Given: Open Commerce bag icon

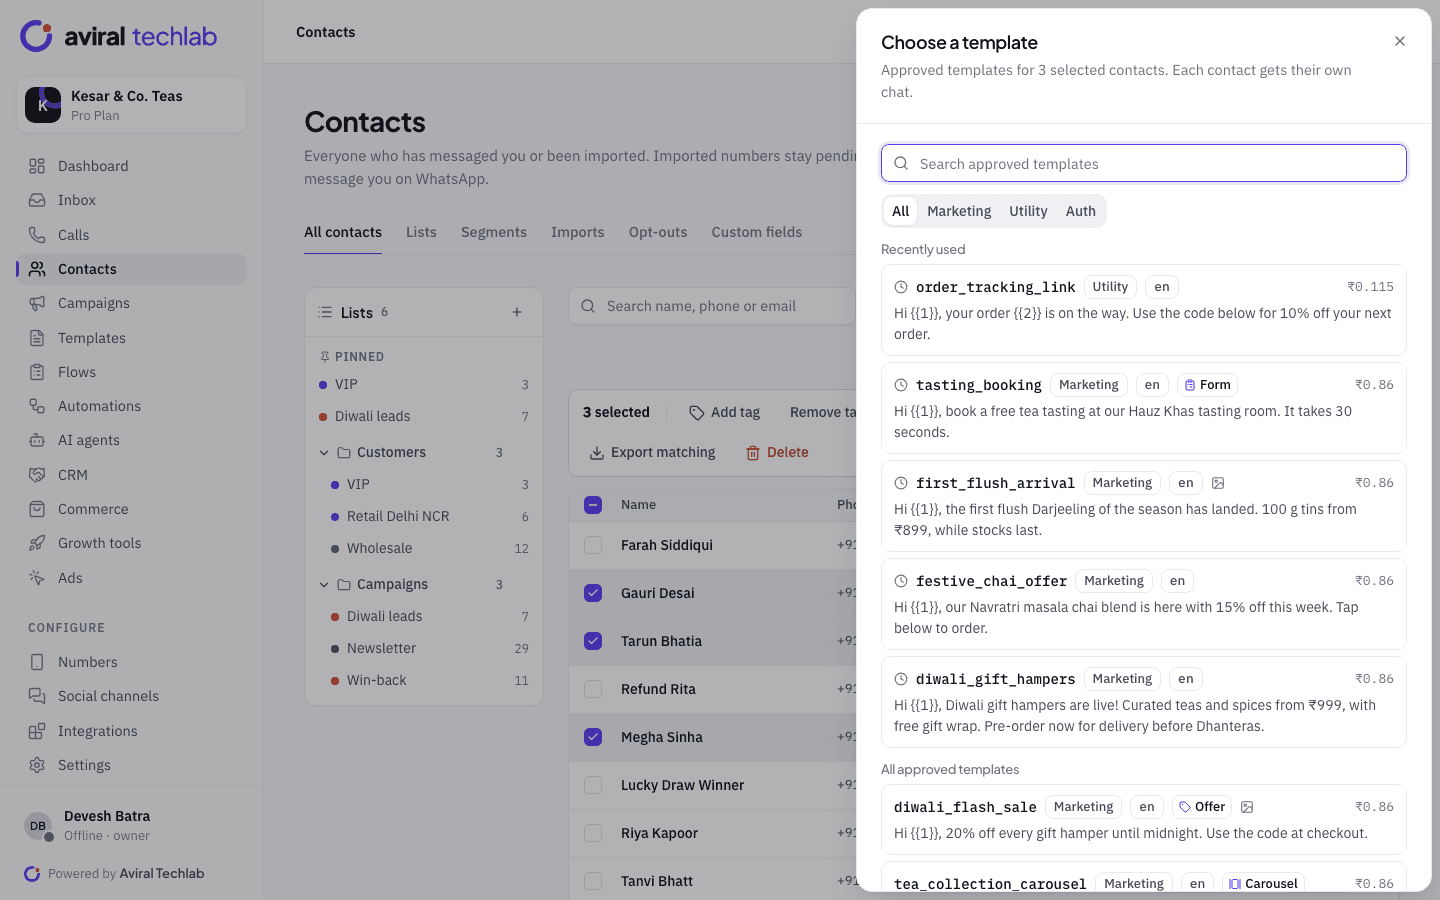Looking at the screenshot, I should point(37,509).
